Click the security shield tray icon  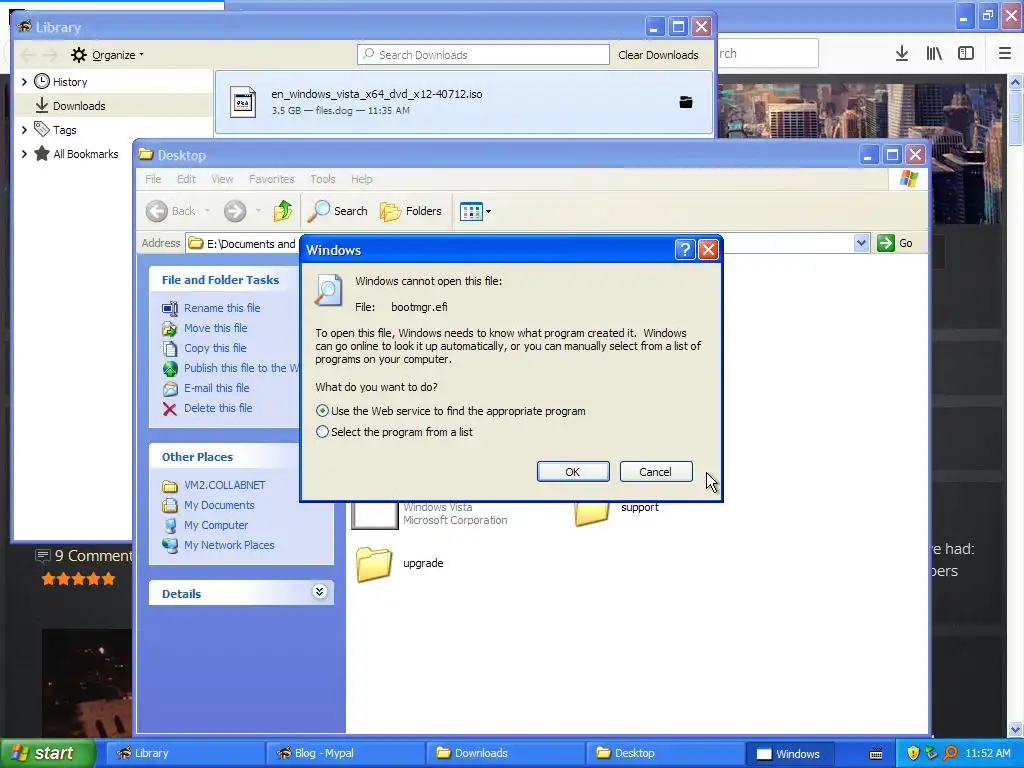point(913,754)
